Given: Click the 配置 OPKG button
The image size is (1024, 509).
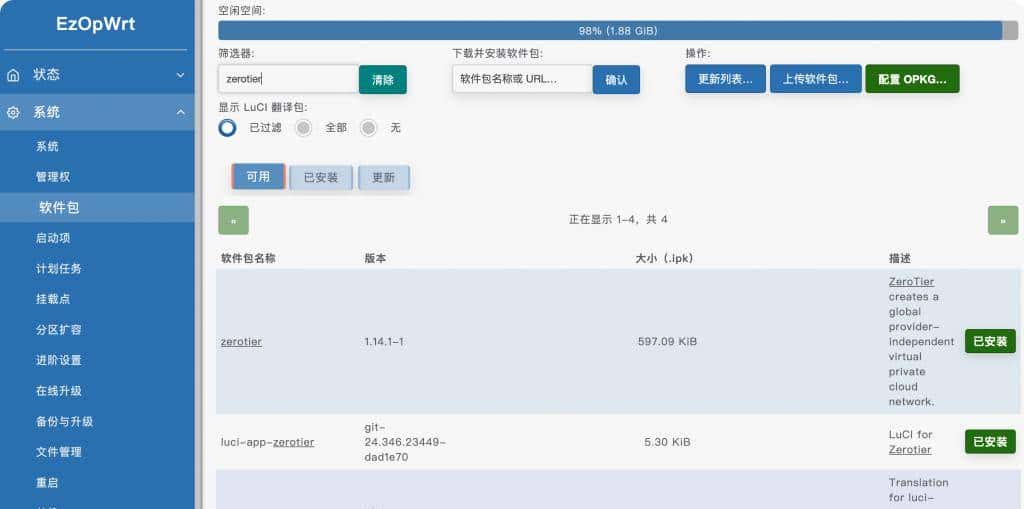Looking at the screenshot, I should (912, 78).
